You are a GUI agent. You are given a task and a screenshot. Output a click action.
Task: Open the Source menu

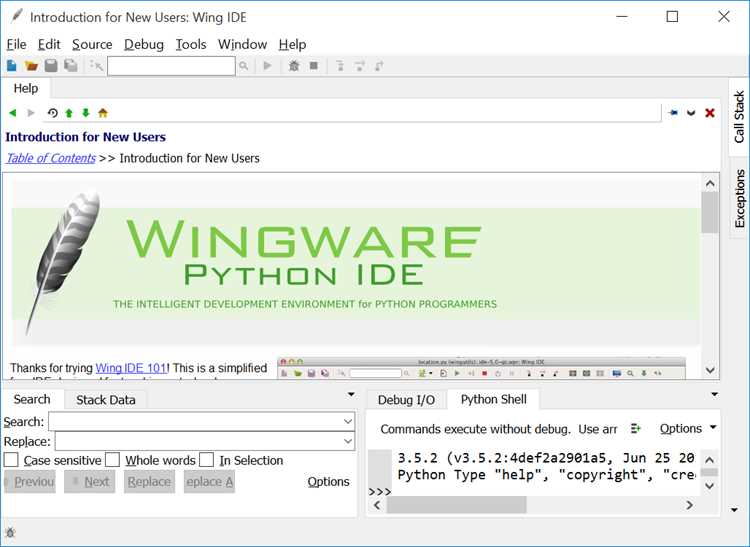point(92,44)
